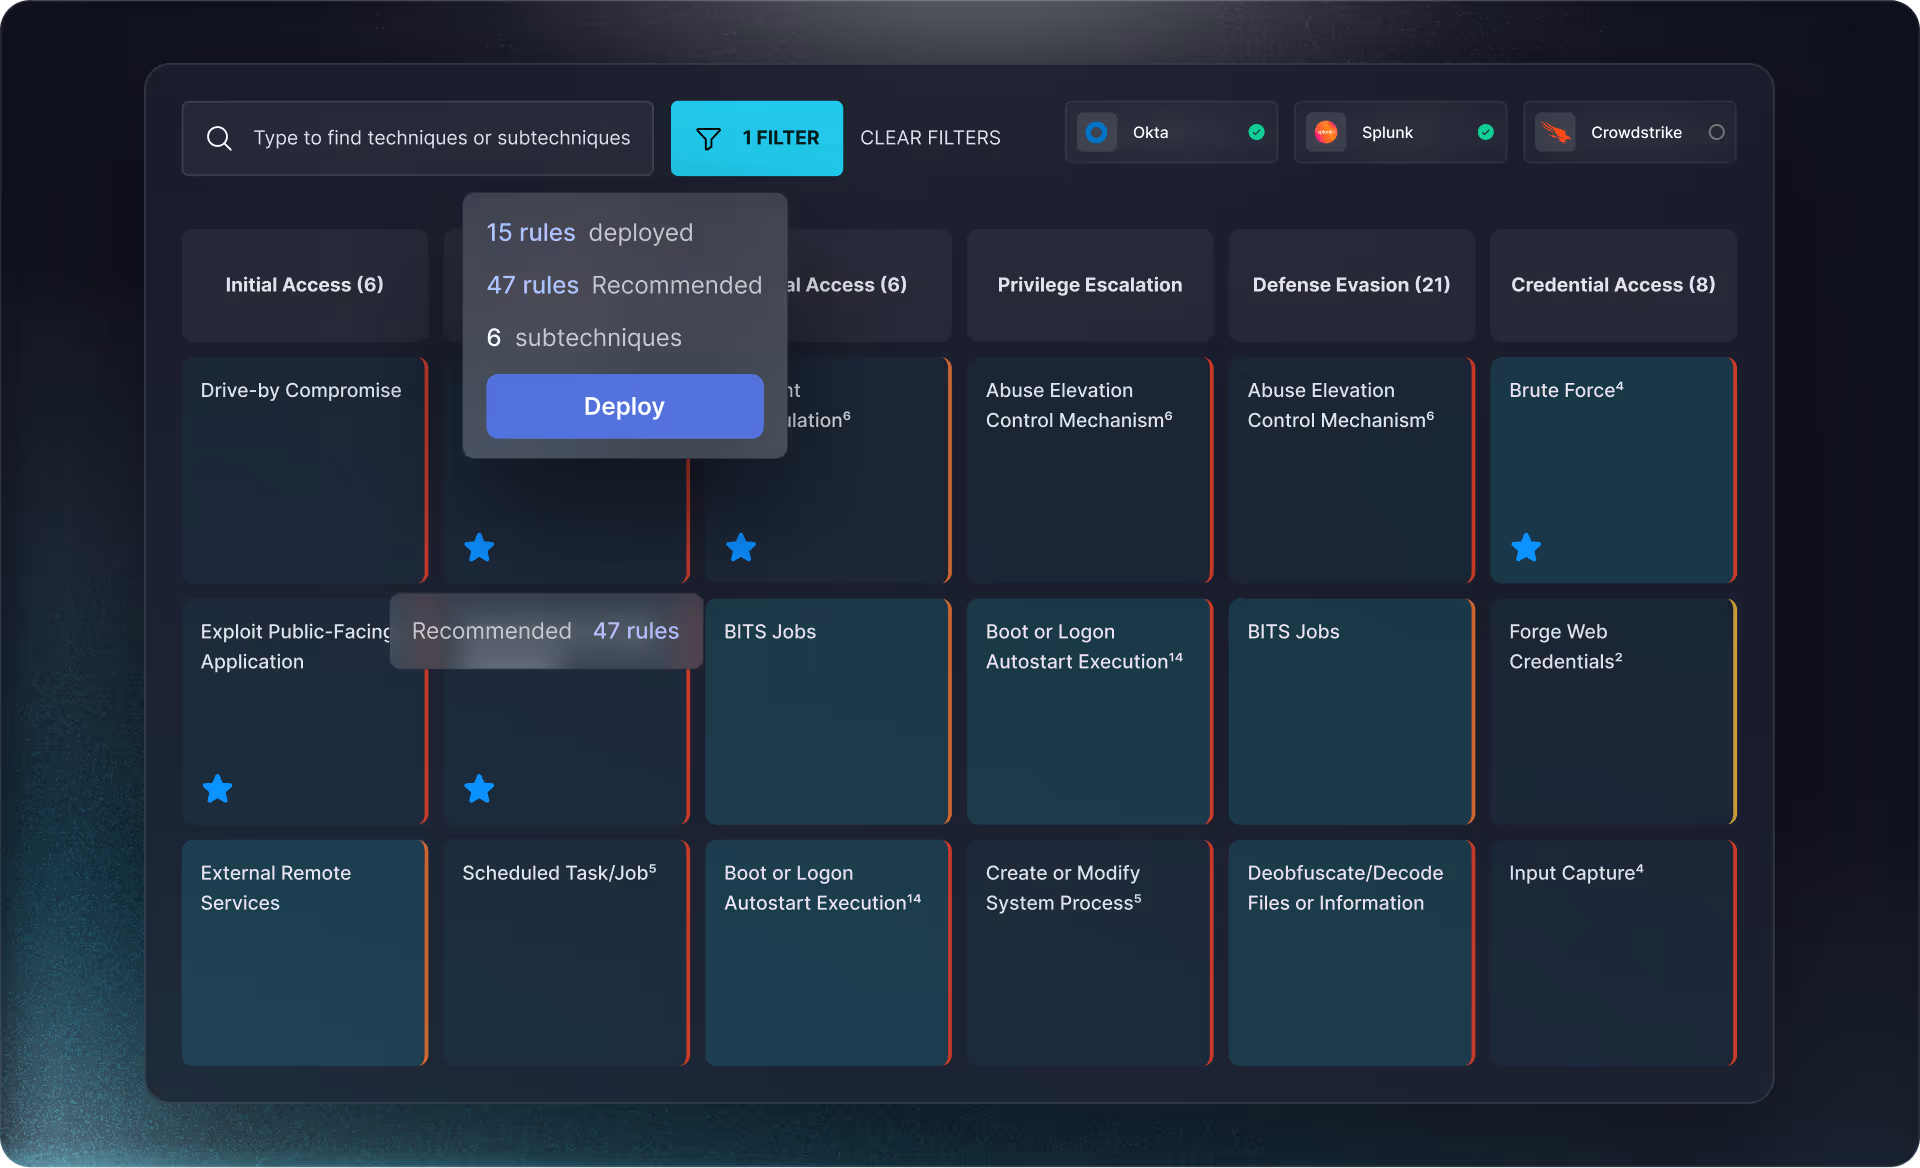The width and height of the screenshot is (1920, 1168).
Task: Select the Credential Access (8) header
Action: 1612,285
